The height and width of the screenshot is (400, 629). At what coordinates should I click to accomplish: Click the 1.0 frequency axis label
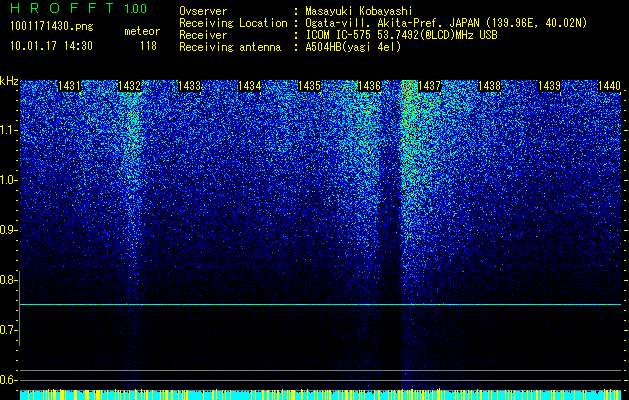(8, 180)
